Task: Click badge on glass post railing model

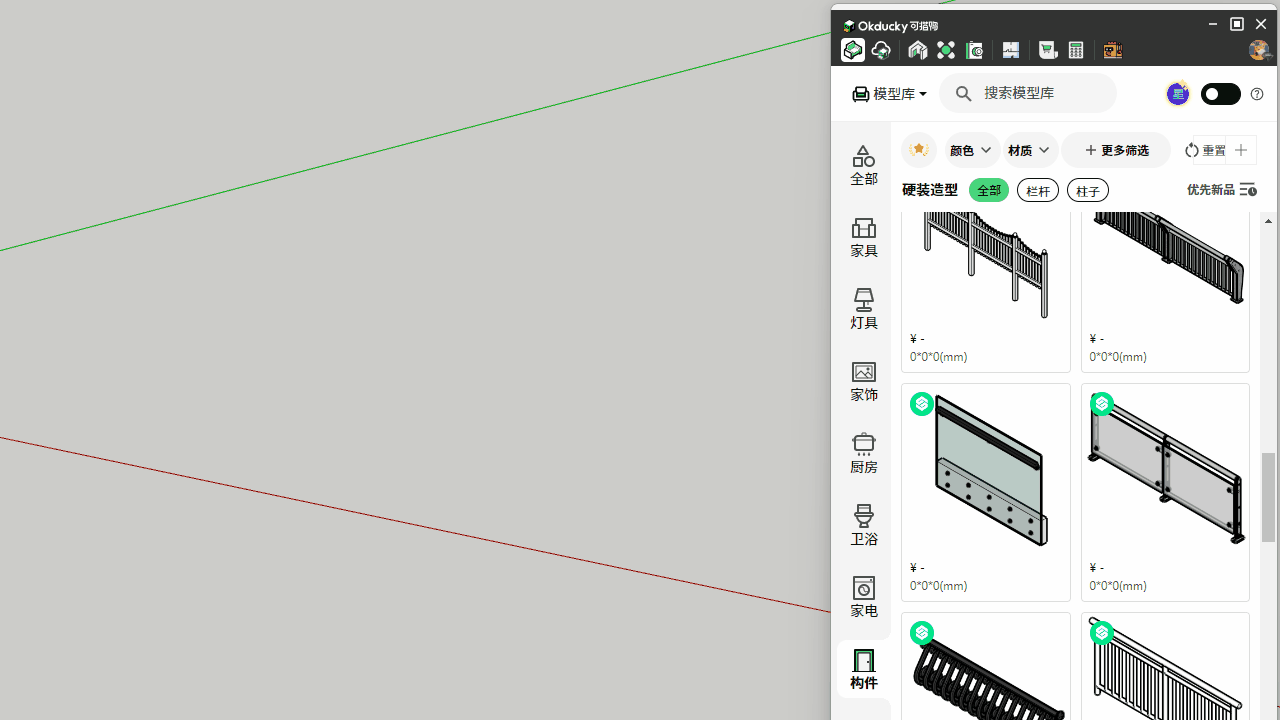Action: [1102, 404]
